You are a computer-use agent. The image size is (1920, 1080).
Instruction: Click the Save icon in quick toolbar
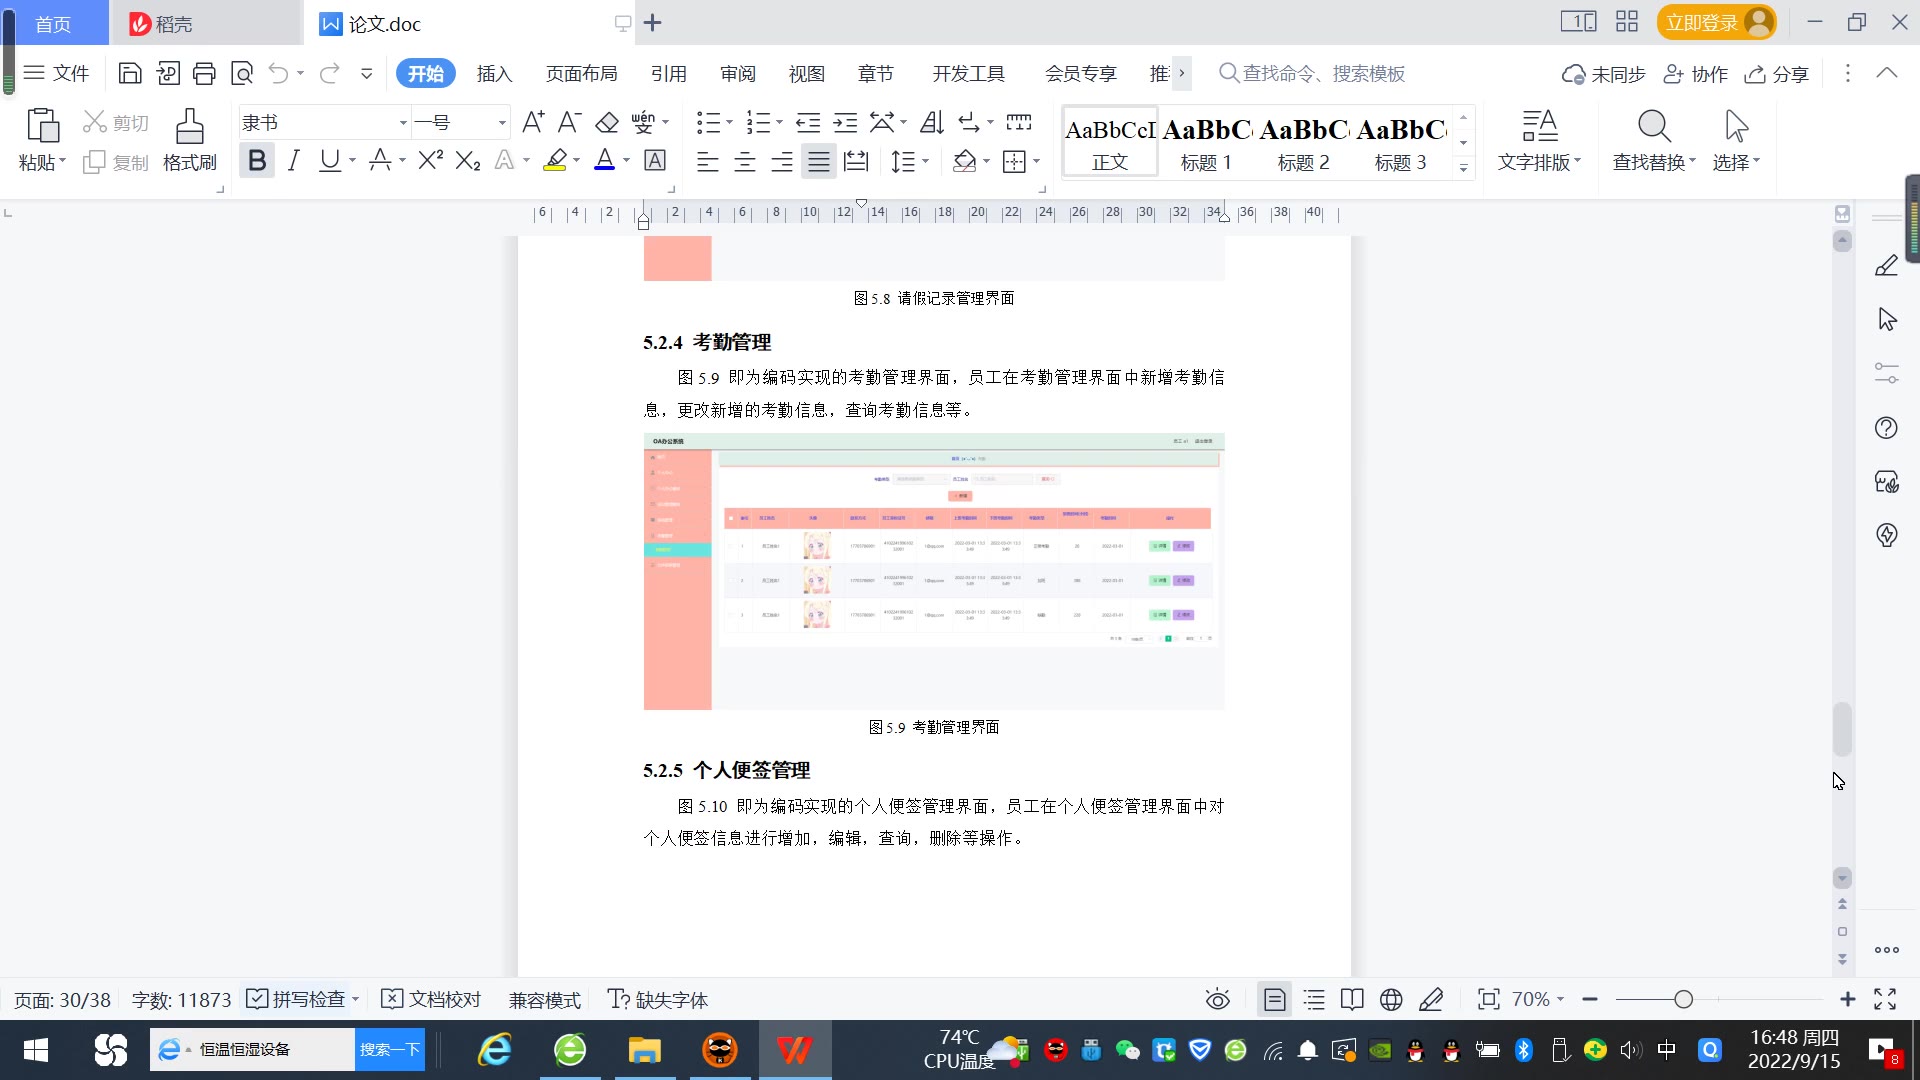pos(130,73)
